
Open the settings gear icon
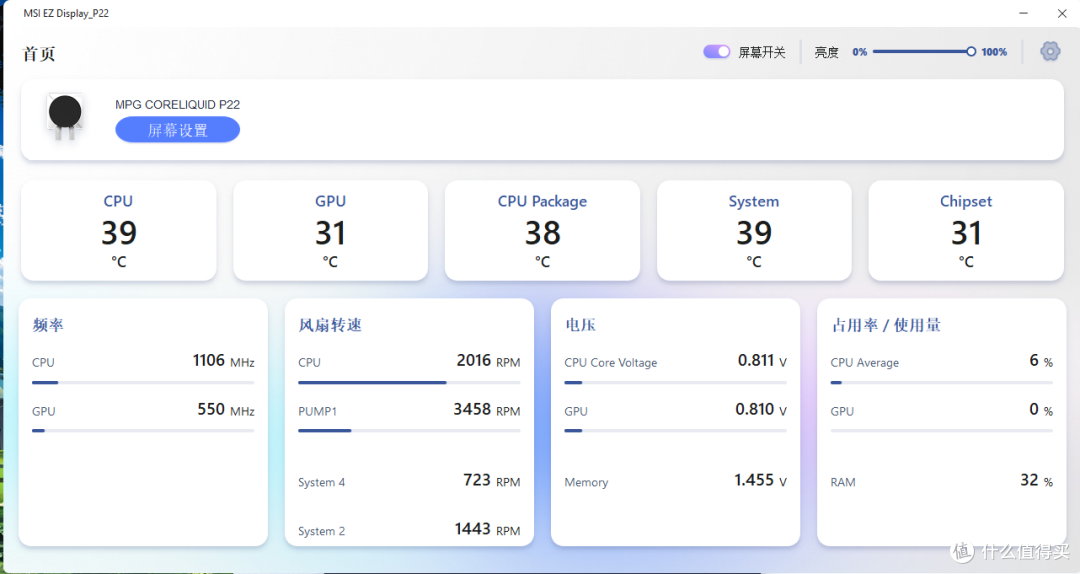coord(1050,51)
